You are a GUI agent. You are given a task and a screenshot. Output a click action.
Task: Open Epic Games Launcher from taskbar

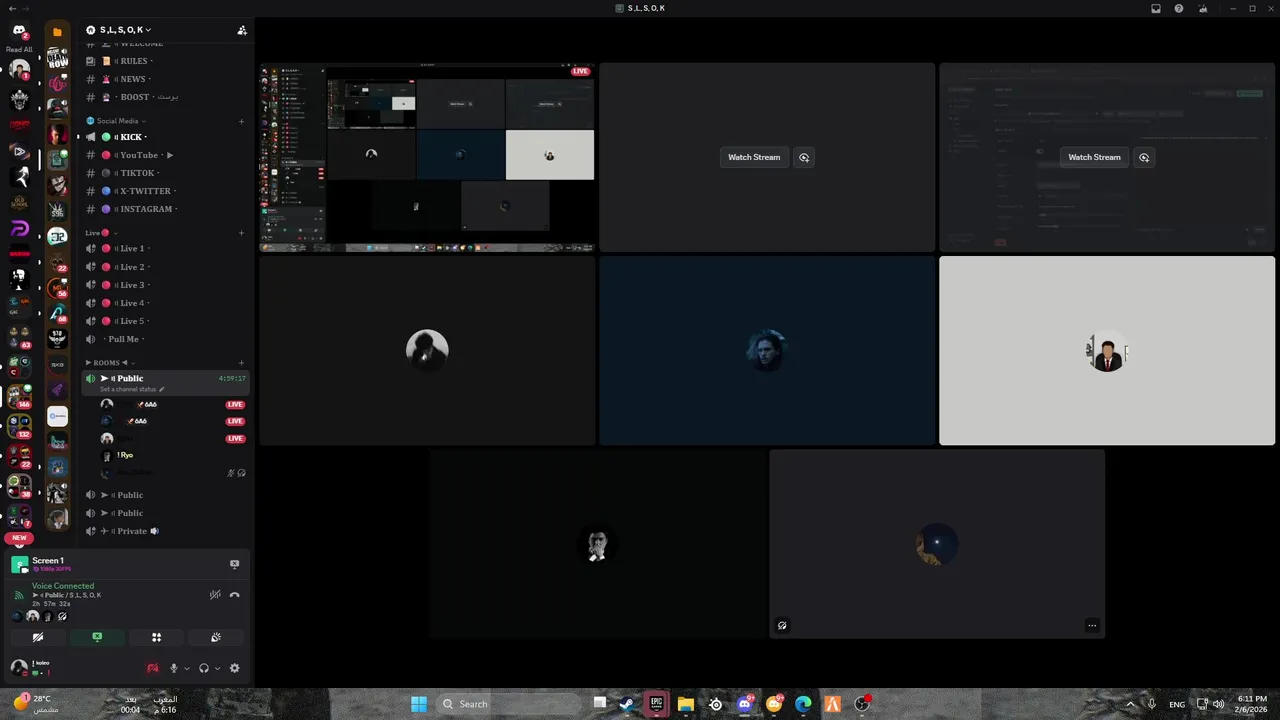pos(656,704)
